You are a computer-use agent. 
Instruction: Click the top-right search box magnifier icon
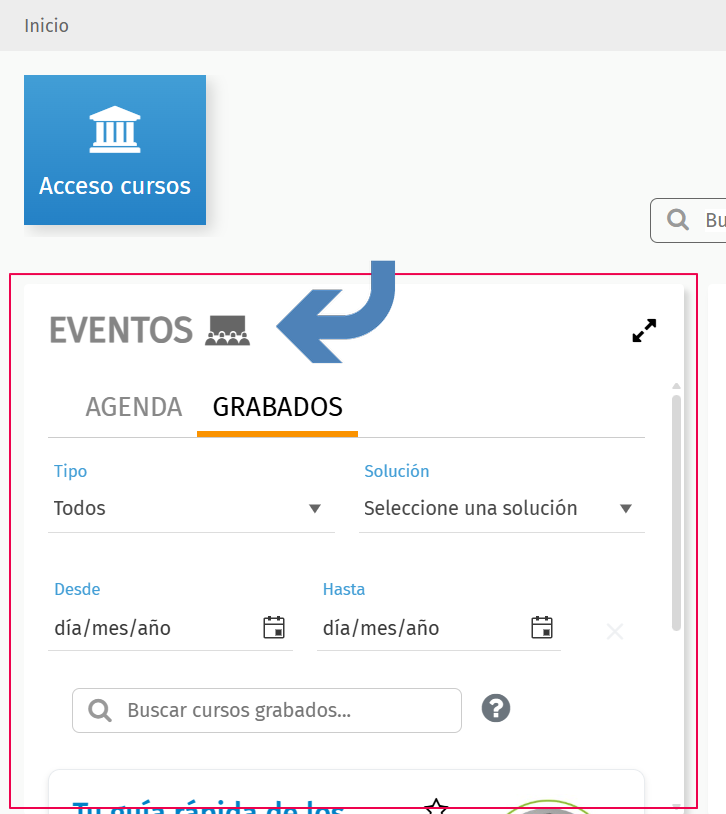(x=678, y=220)
